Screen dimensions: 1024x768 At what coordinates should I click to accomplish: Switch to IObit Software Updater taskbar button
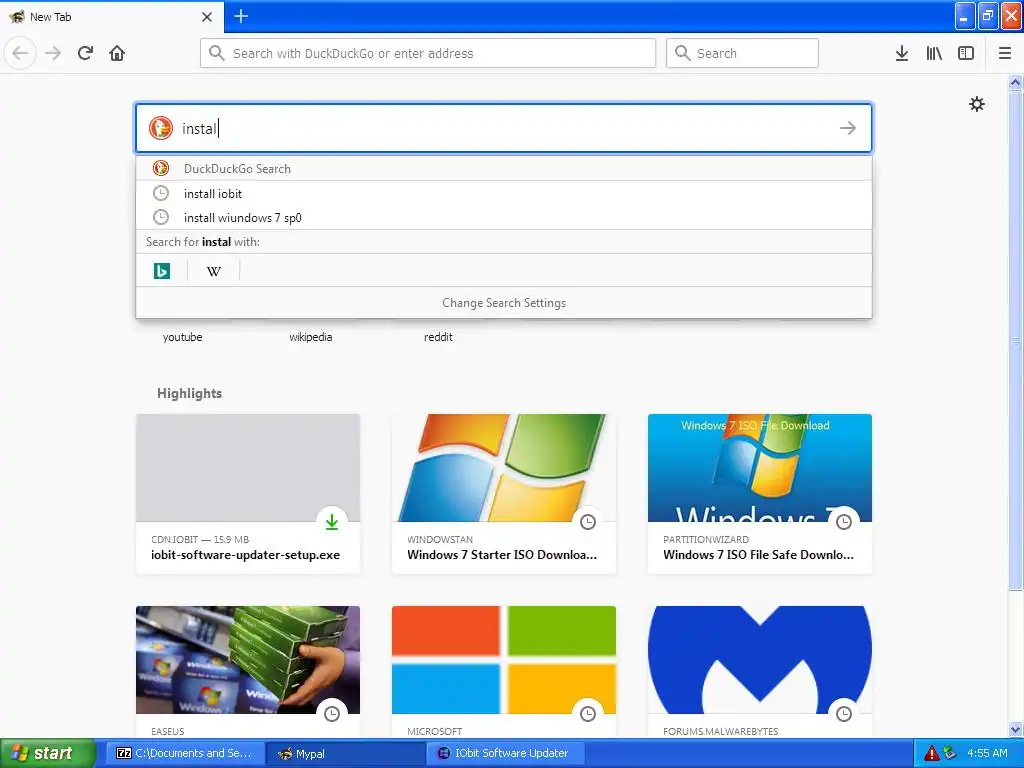click(x=505, y=753)
